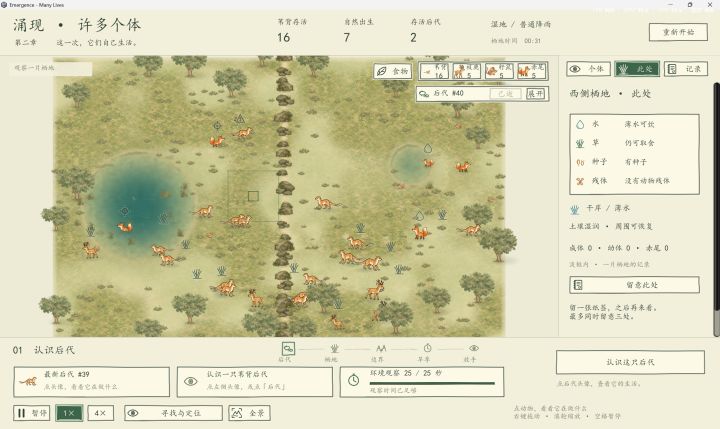Click the 后代 #40 chain icon
Image resolution: width=720 pixels, height=429 pixels.
(x=424, y=94)
